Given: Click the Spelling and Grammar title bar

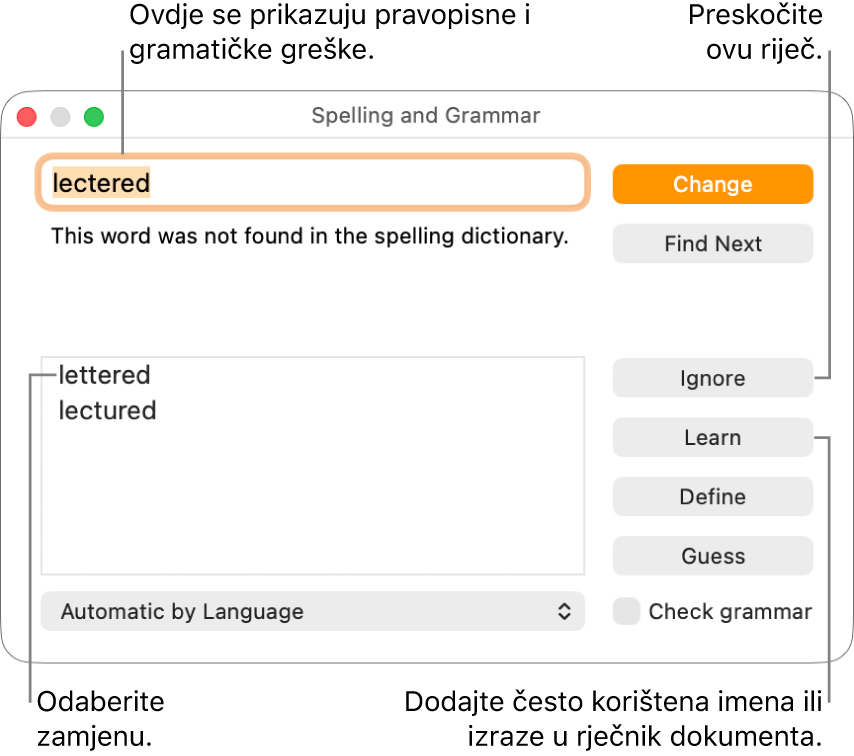Looking at the screenshot, I should [426, 115].
